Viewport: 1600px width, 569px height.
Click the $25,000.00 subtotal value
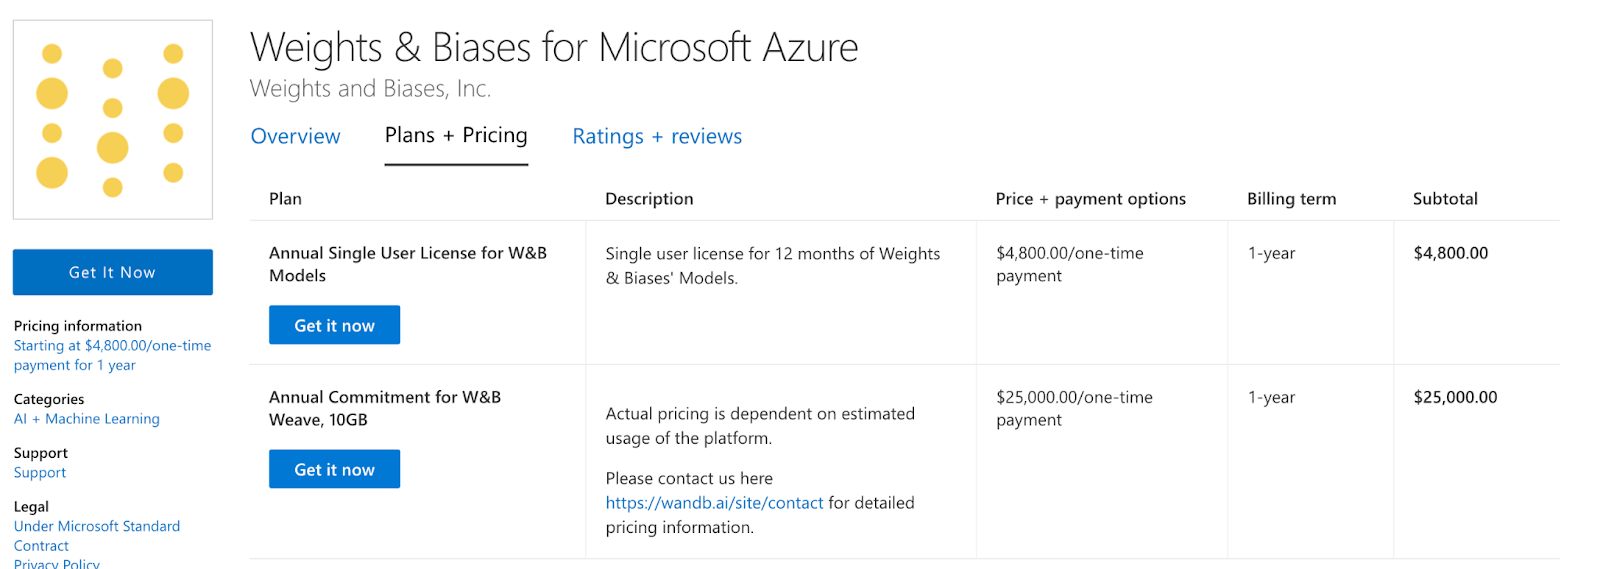click(x=1455, y=397)
